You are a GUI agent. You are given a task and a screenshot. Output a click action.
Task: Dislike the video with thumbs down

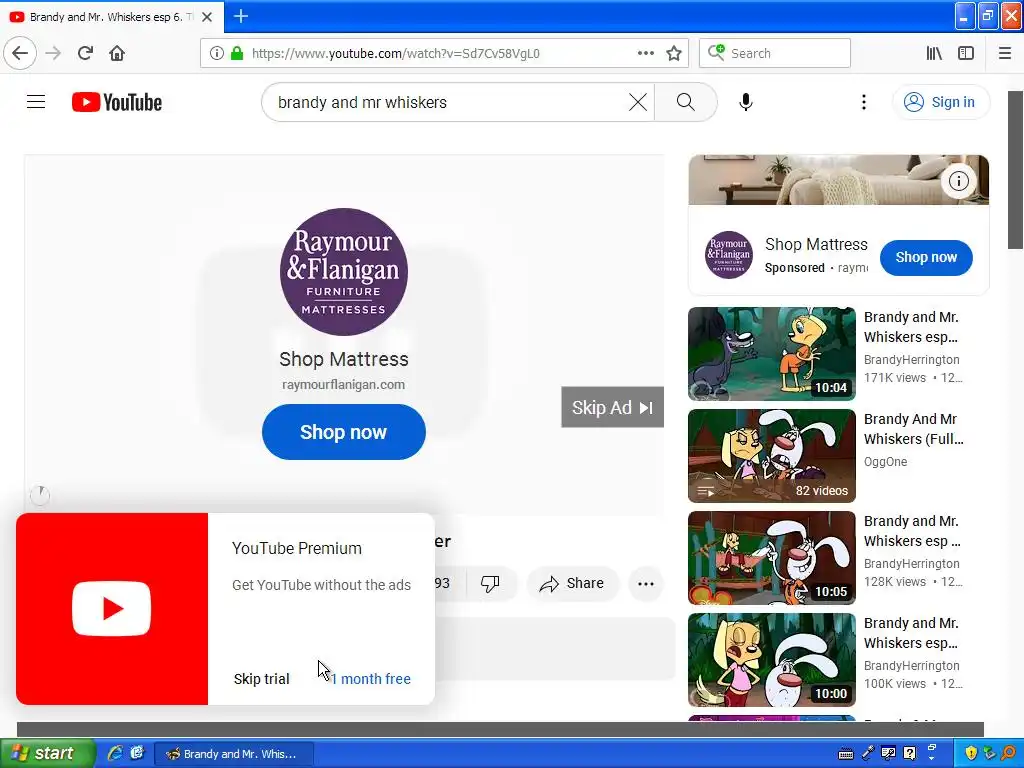(x=490, y=583)
